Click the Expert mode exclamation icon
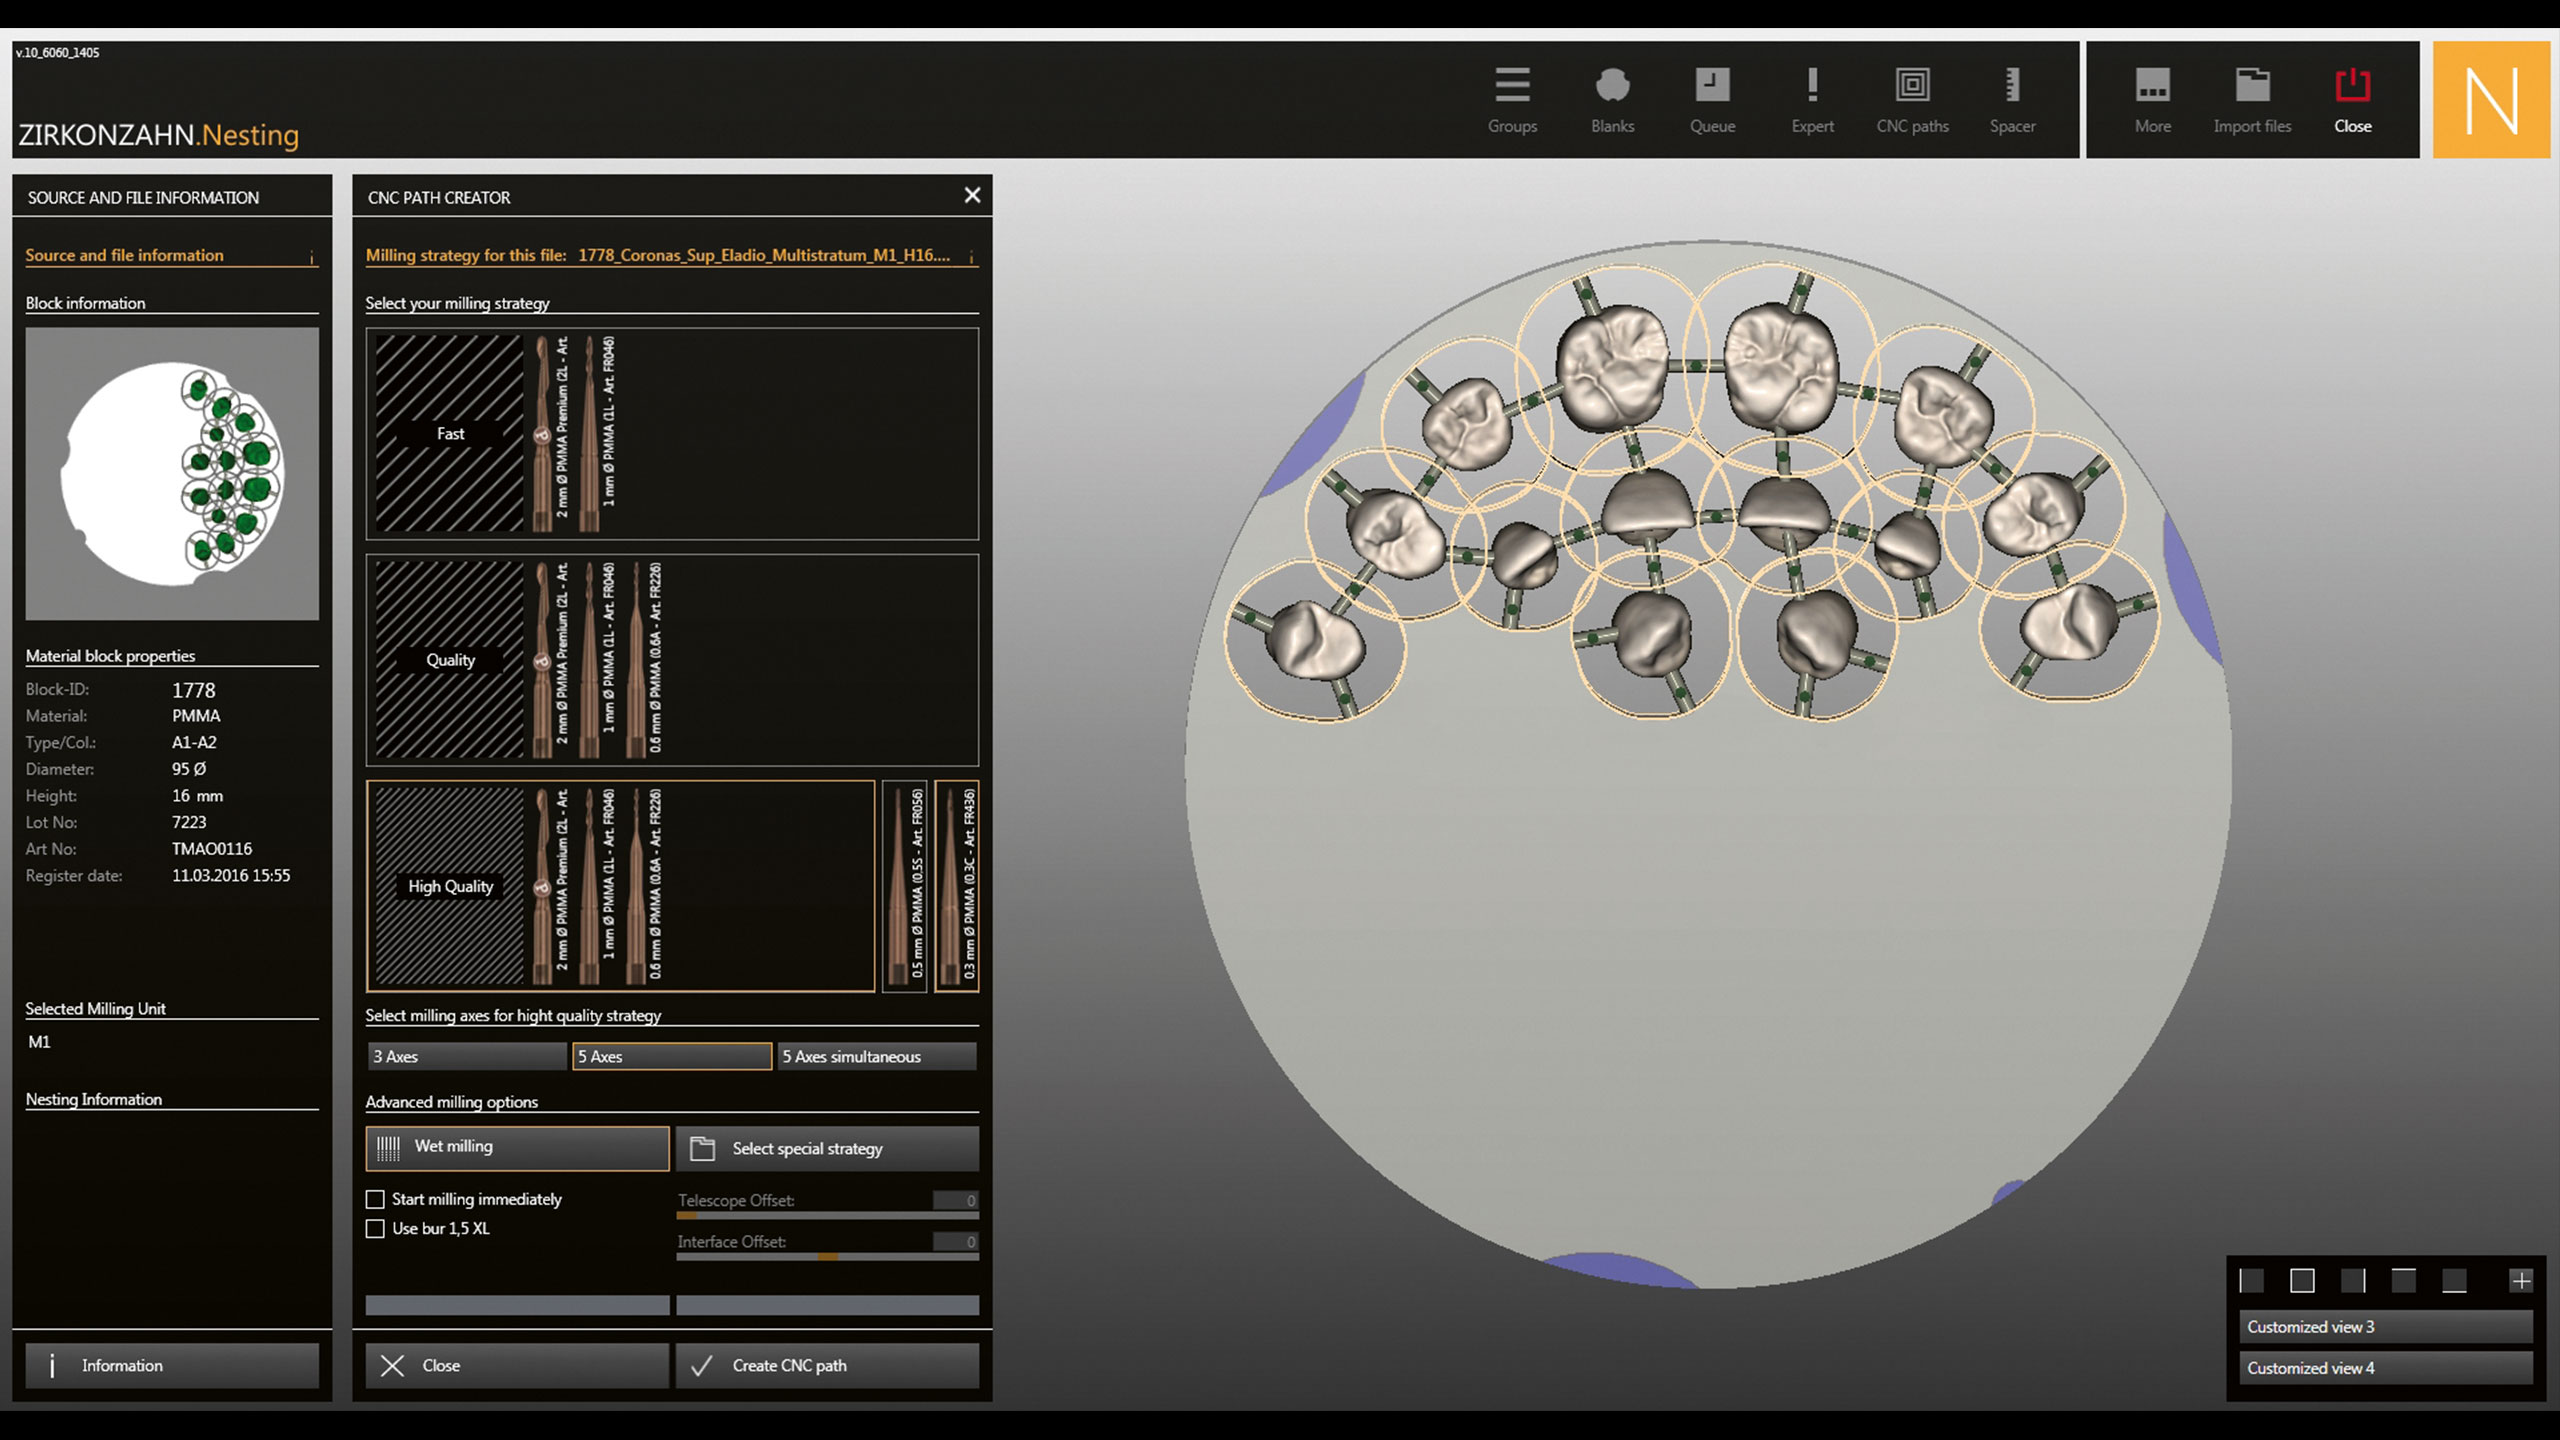The width and height of the screenshot is (2560, 1440). (x=1812, y=87)
